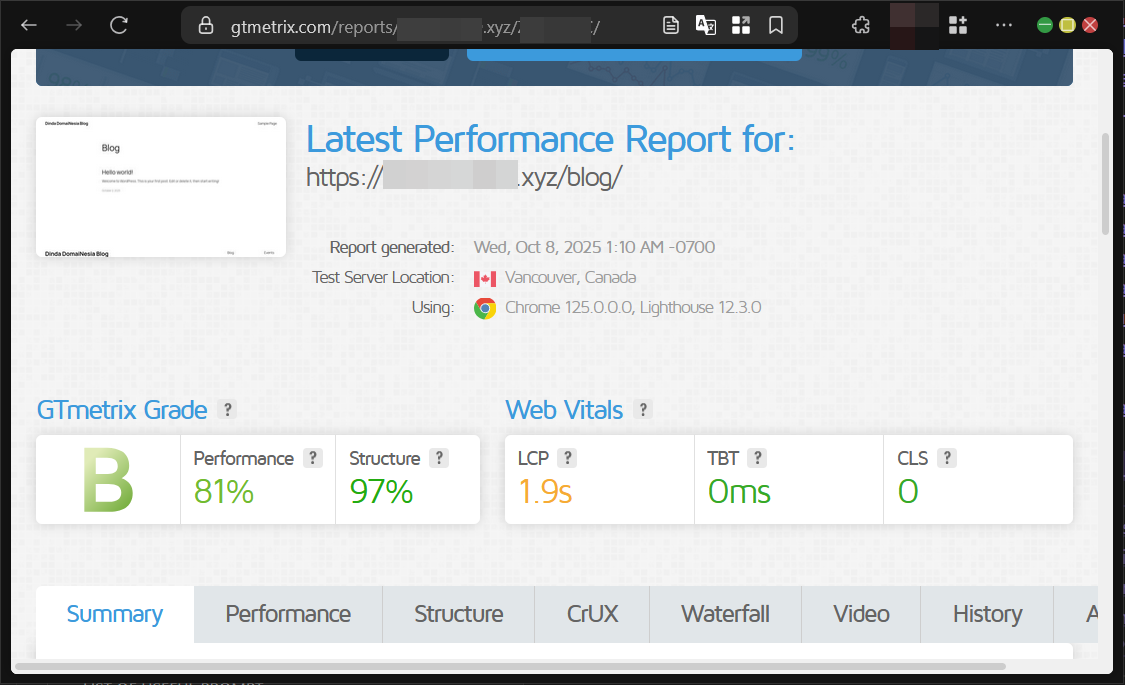
Task: Click the Chrome logo beside the browser version
Action: pos(484,308)
